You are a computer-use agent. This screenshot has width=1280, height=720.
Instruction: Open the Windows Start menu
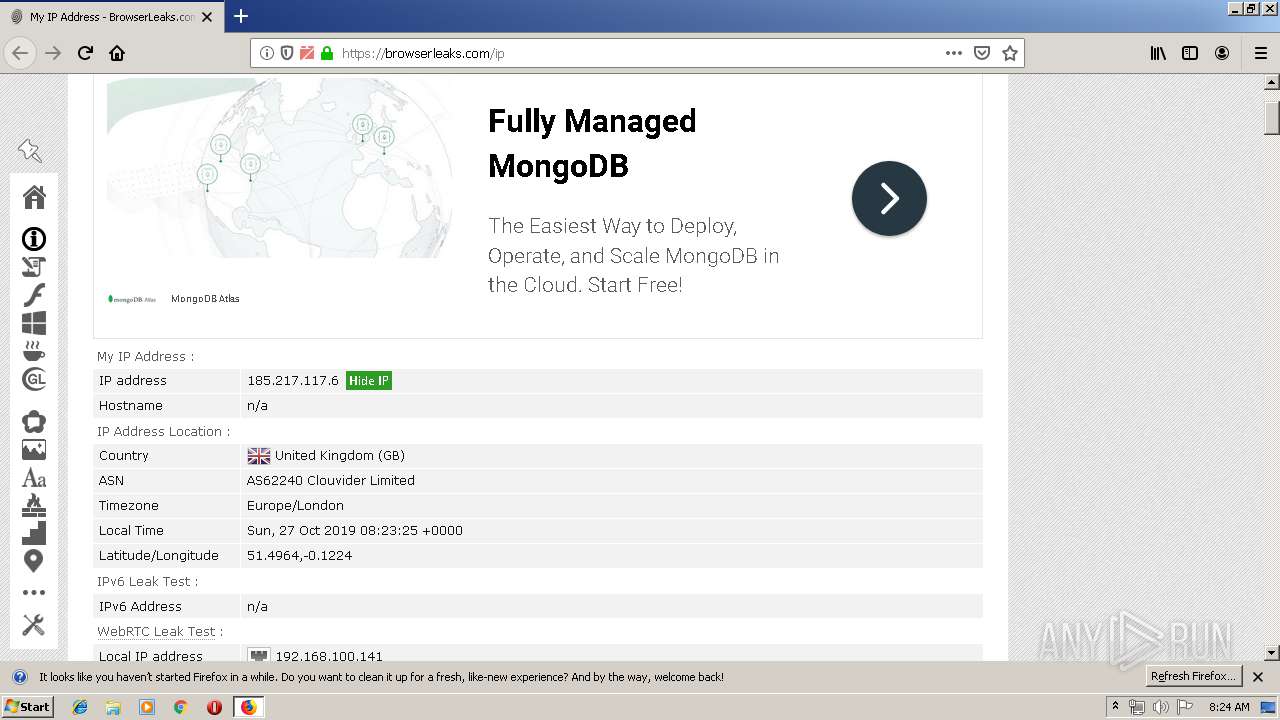(x=27, y=707)
